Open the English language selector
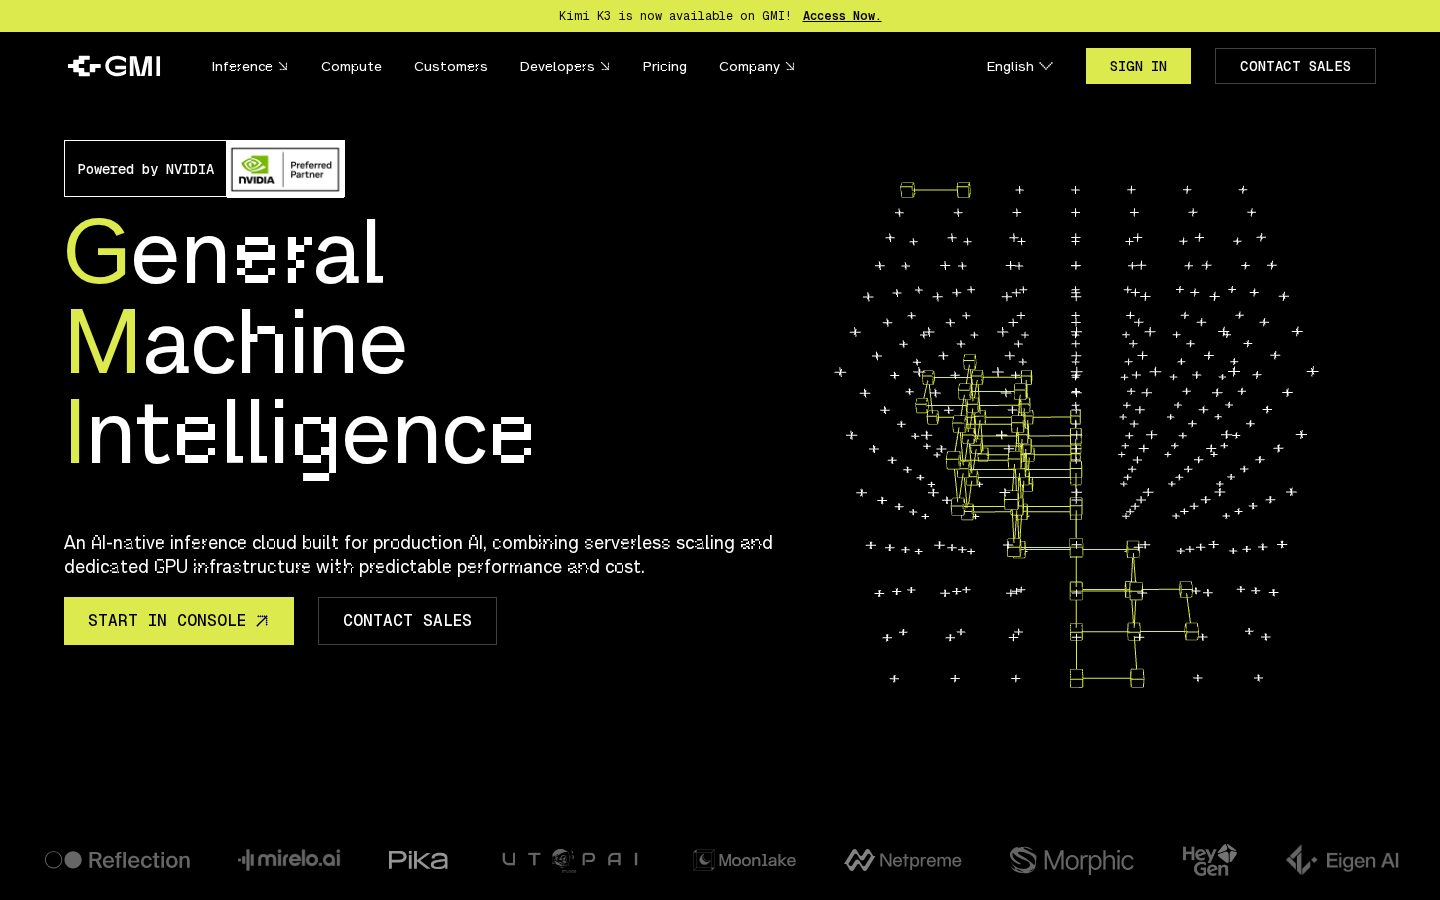 pyautogui.click(x=1019, y=66)
